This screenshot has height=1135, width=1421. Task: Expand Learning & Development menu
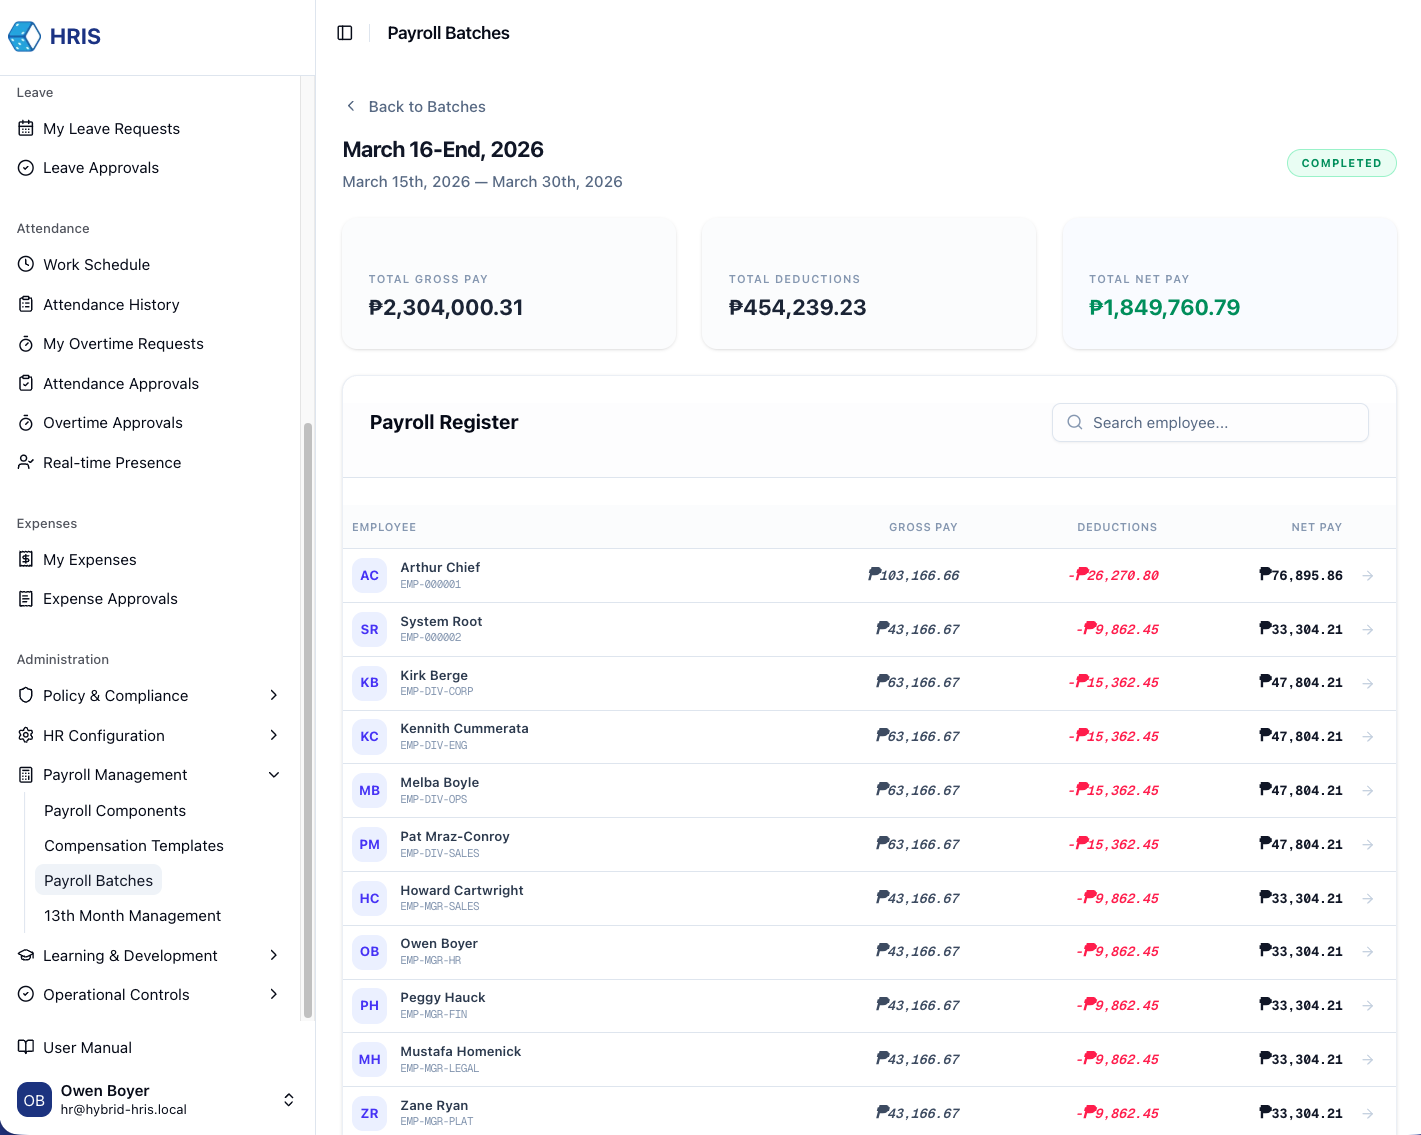273,956
